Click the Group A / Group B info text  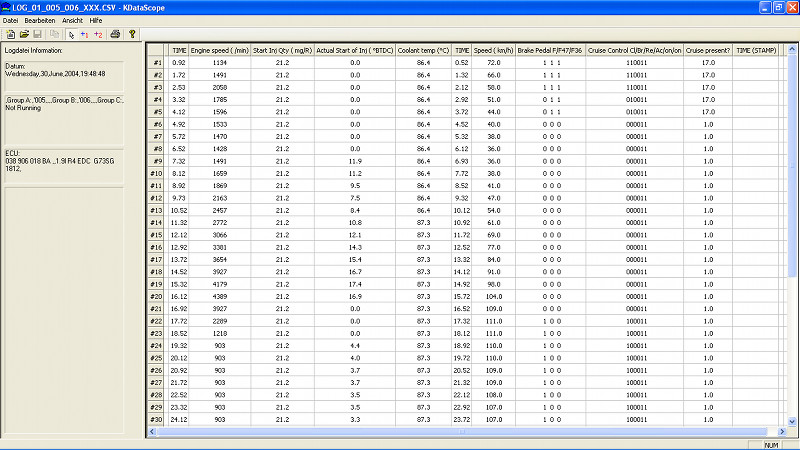(64, 100)
